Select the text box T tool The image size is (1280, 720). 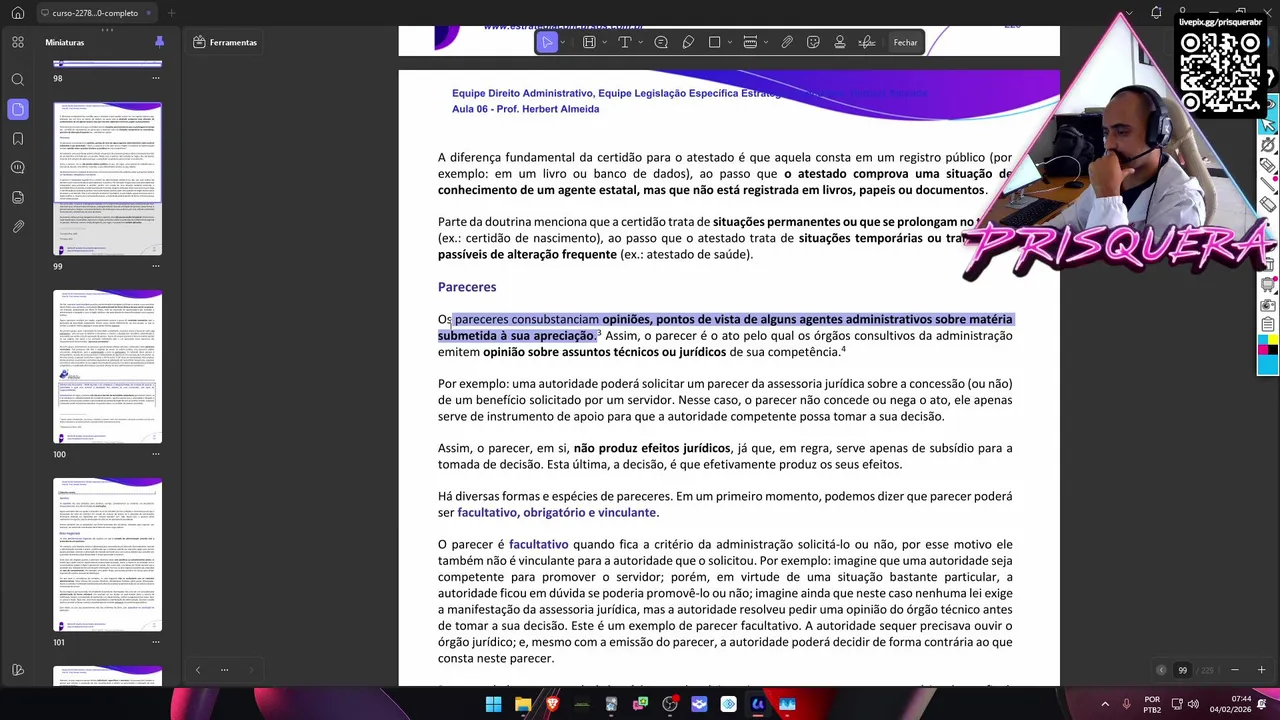[x=625, y=42]
